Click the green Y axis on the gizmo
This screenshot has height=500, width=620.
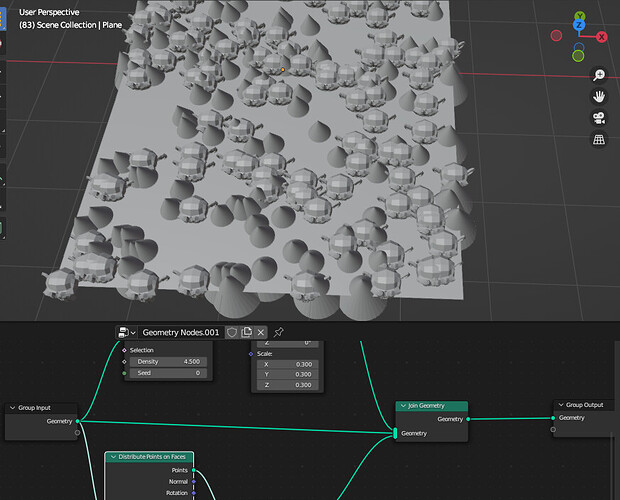point(580,17)
